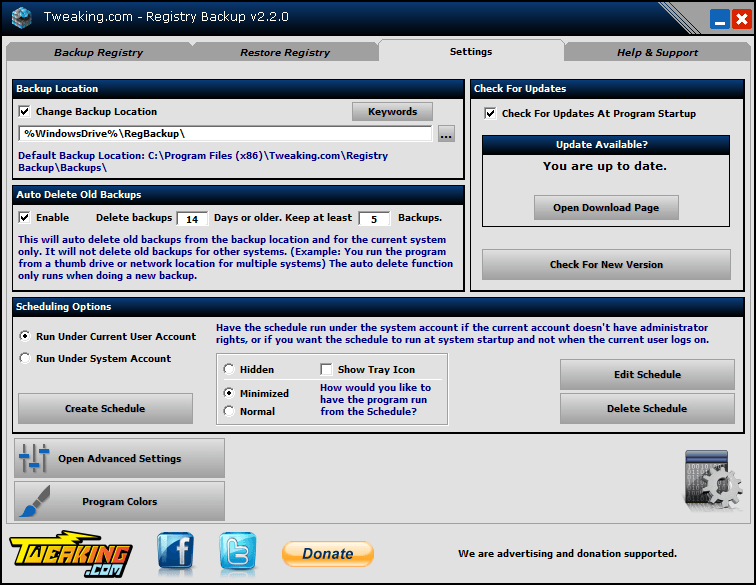Click the Keywords button

392,111
